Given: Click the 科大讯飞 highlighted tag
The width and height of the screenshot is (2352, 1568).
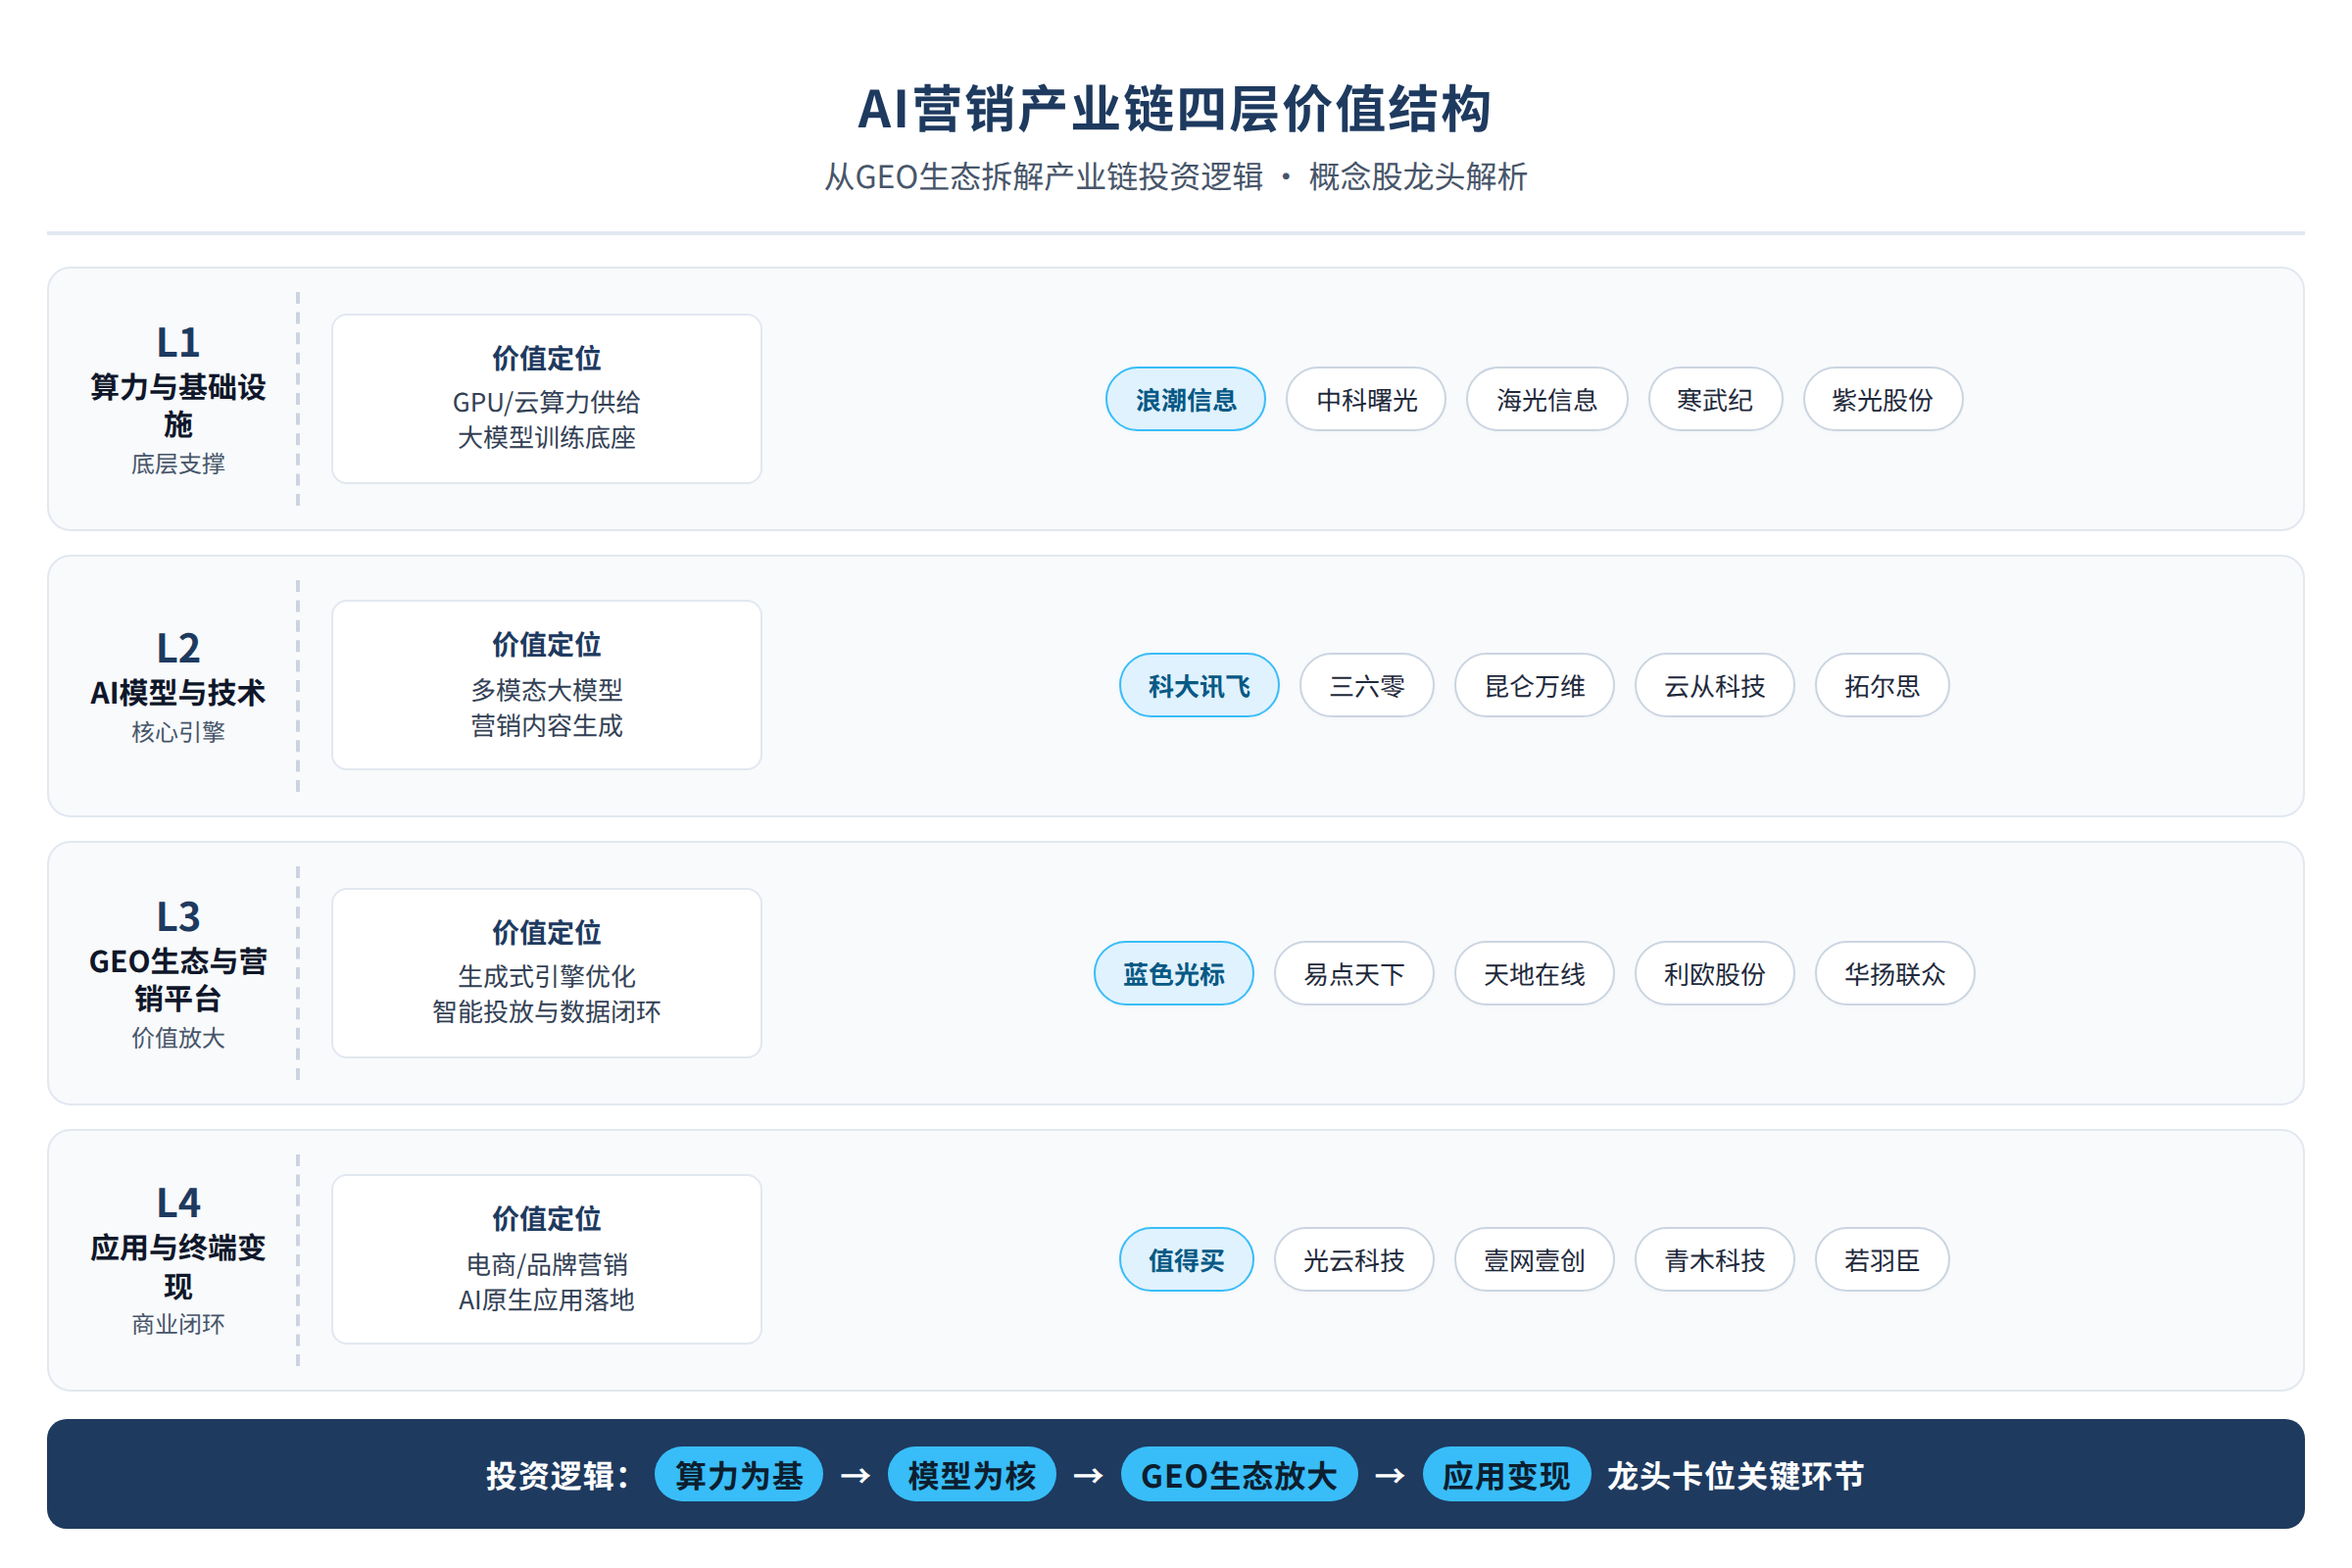Looking at the screenshot, I should point(1199,685).
